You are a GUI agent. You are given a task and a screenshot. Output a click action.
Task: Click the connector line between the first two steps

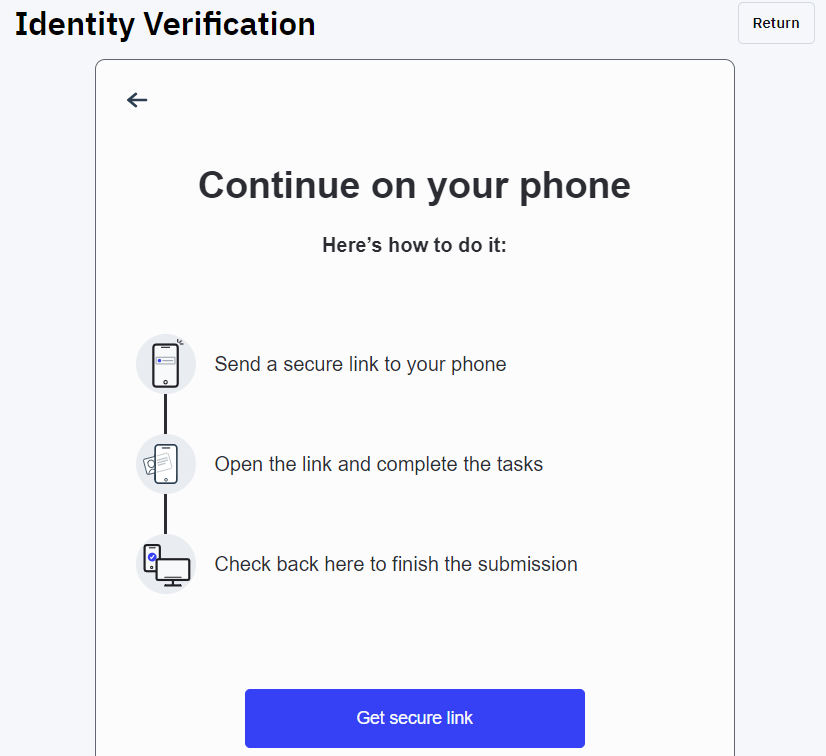pyautogui.click(x=166, y=414)
